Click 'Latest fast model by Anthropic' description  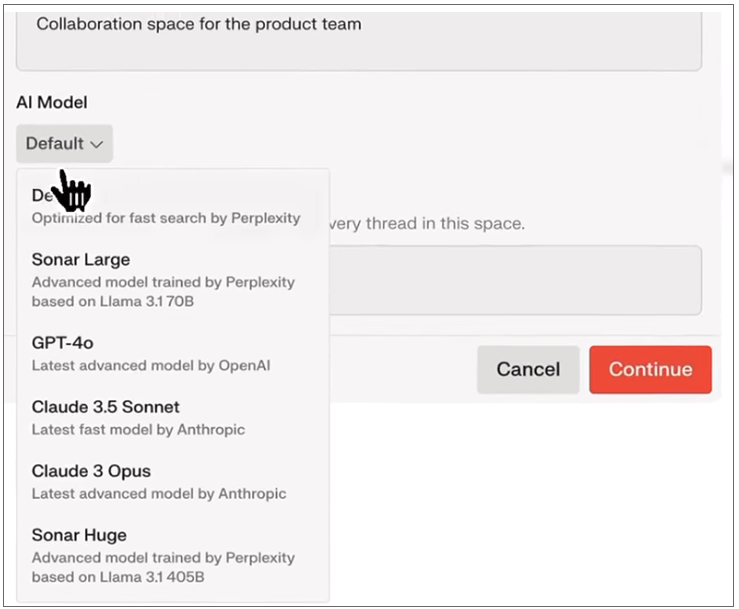[138, 430]
